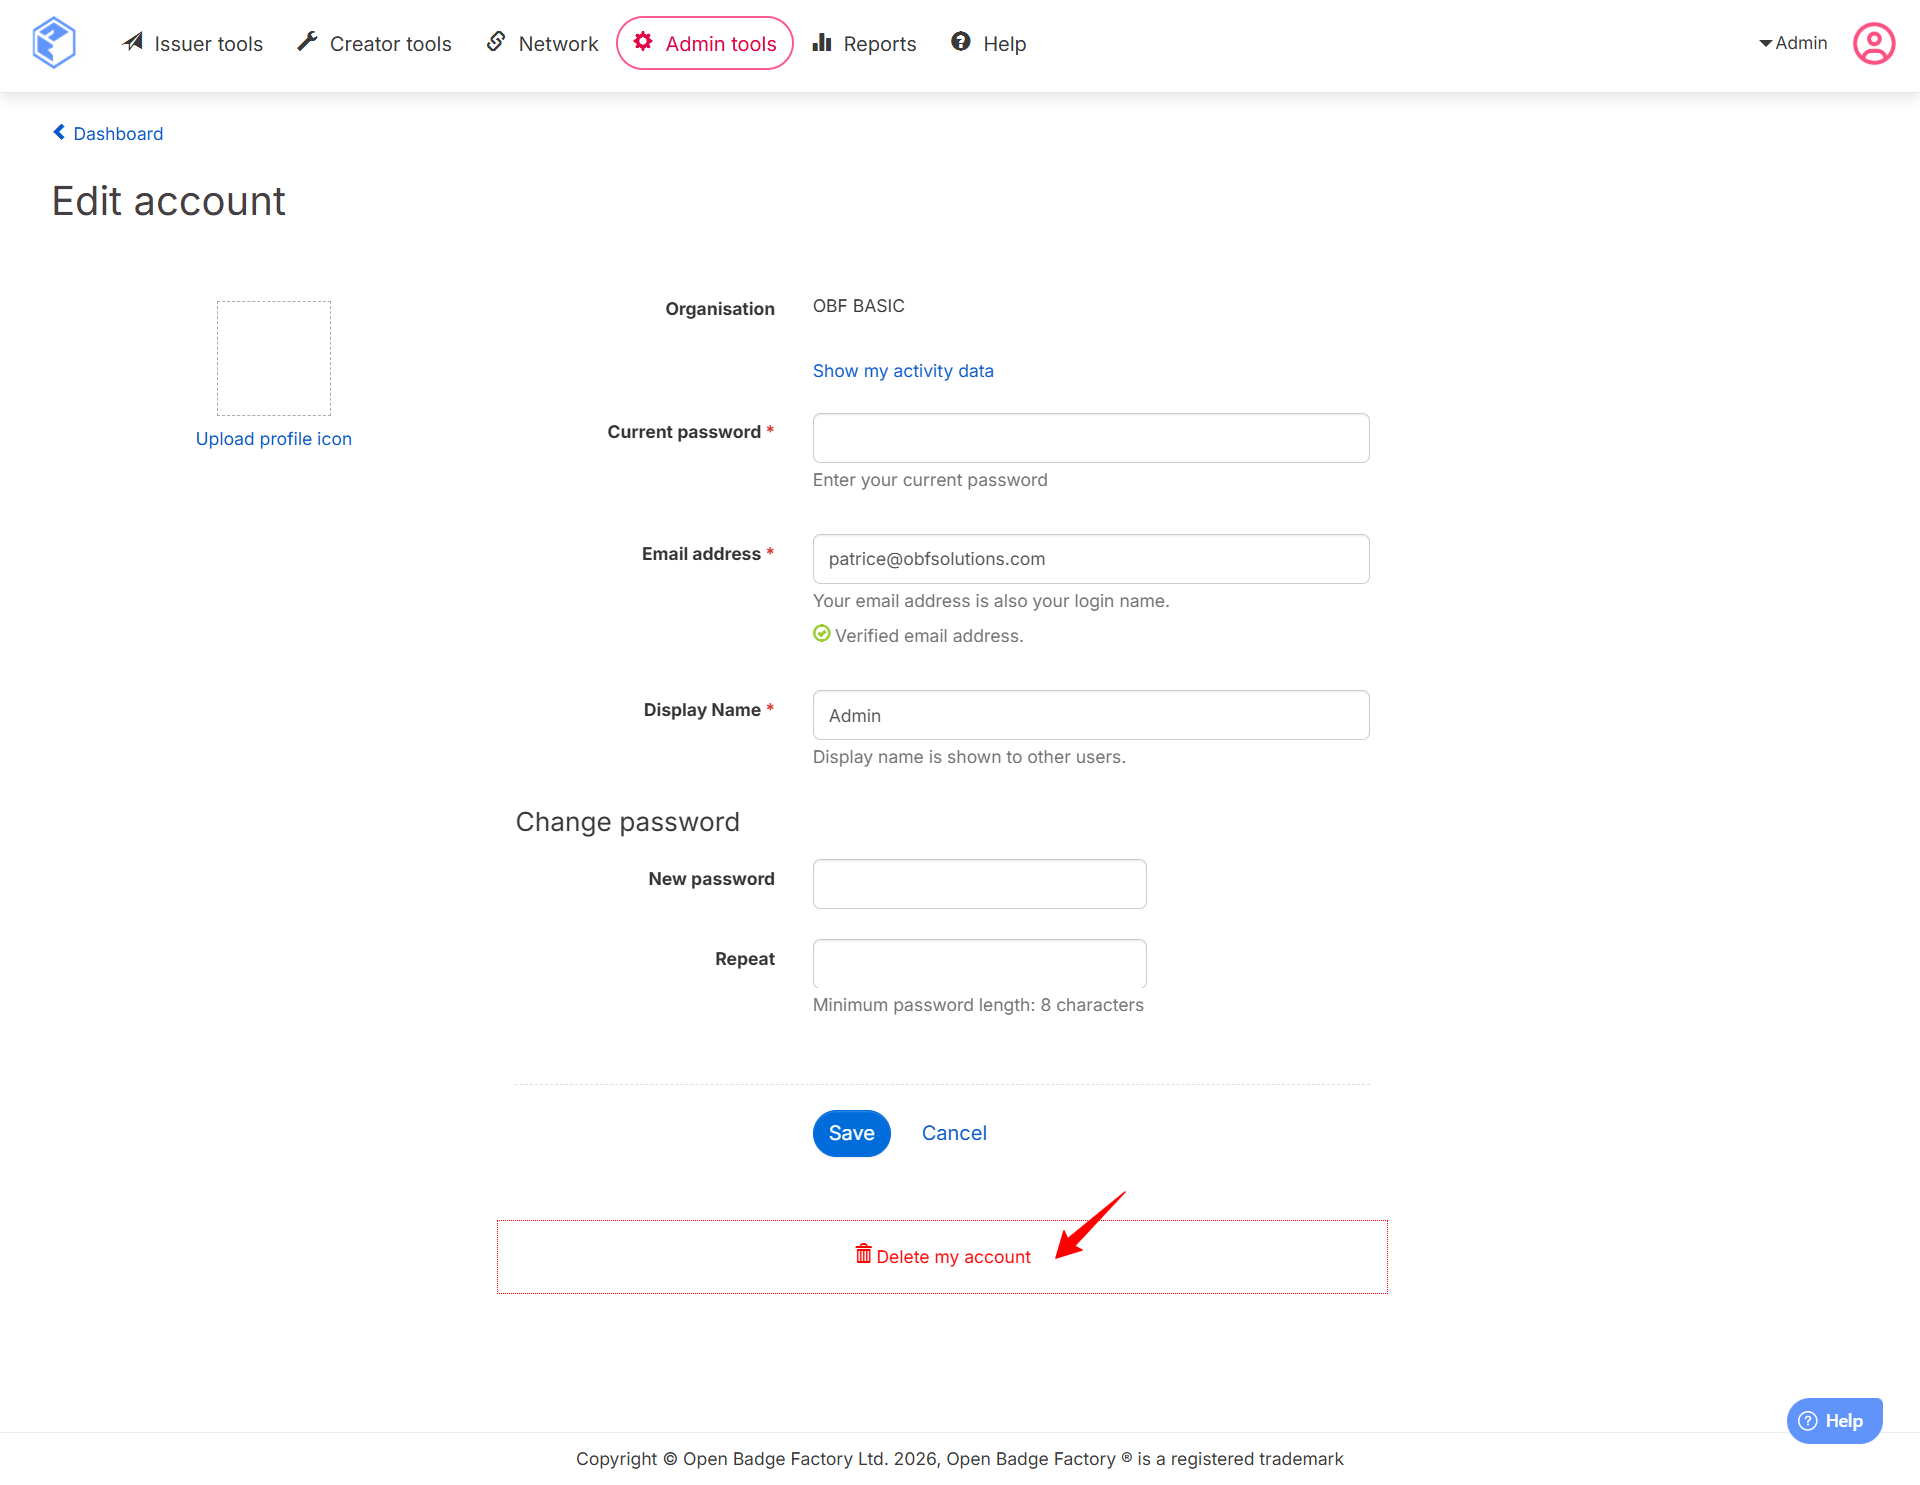This screenshot has height=1485, width=1920.
Task: Open the Reports menu item
Action: click(879, 44)
